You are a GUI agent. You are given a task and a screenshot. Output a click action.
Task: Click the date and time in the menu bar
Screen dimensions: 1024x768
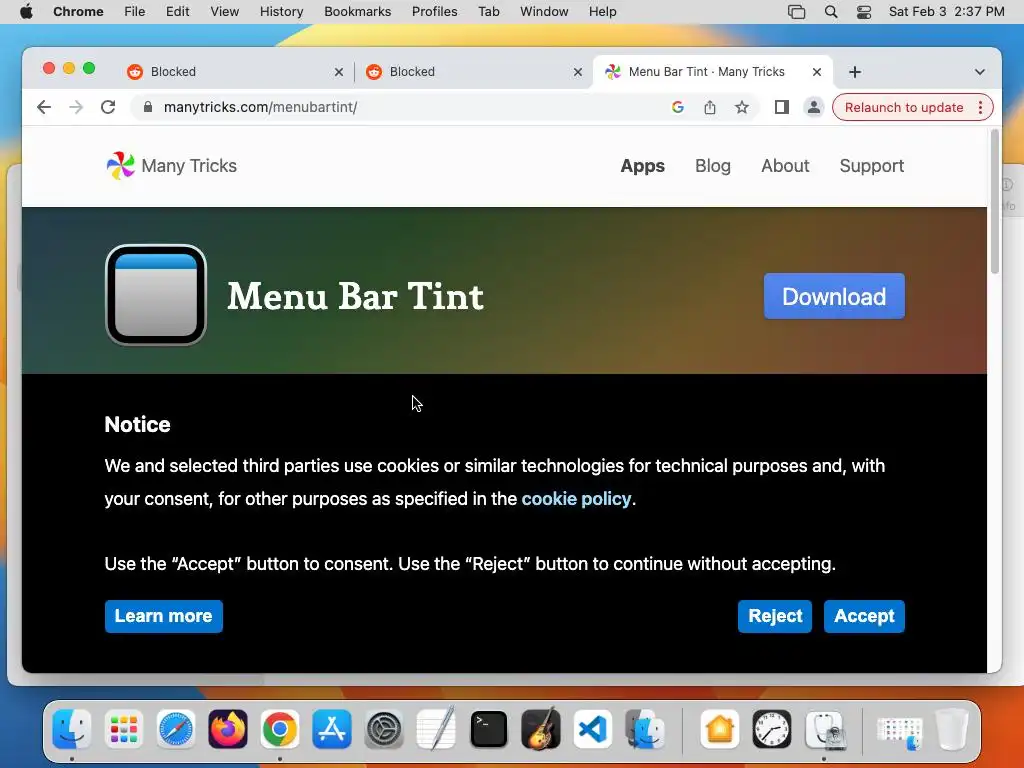click(946, 12)
